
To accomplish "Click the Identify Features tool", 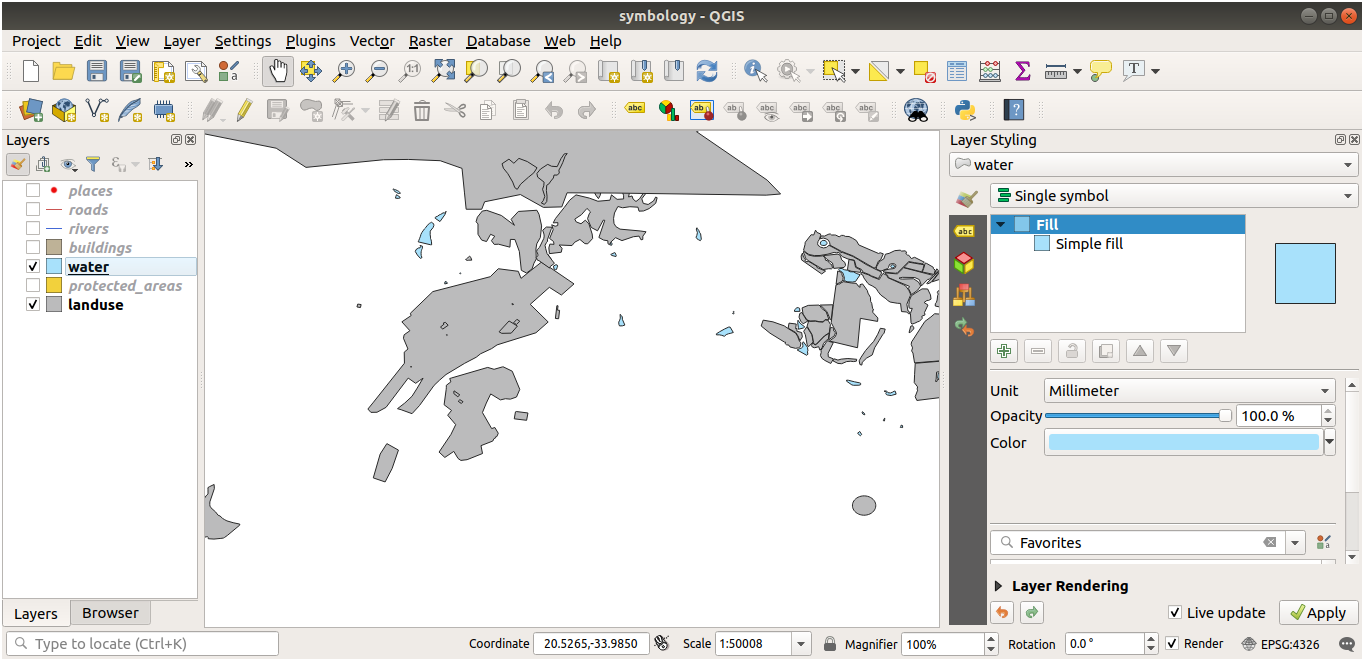I will pyautogui.click(x=755, y=71).
